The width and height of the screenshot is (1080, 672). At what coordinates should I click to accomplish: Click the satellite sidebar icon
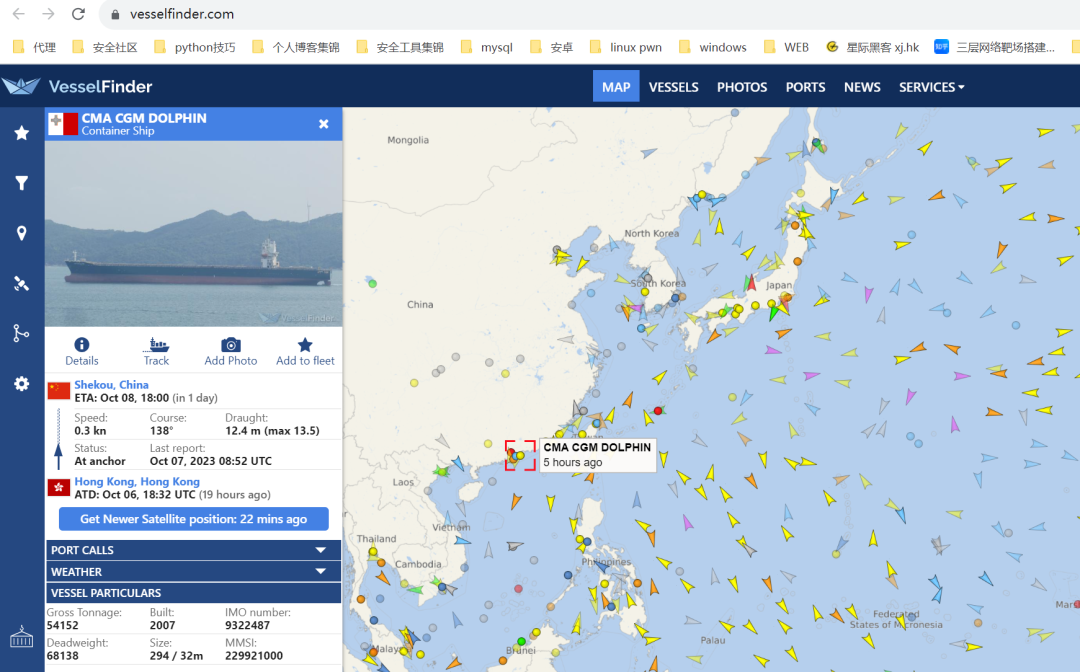click(22, 284)
